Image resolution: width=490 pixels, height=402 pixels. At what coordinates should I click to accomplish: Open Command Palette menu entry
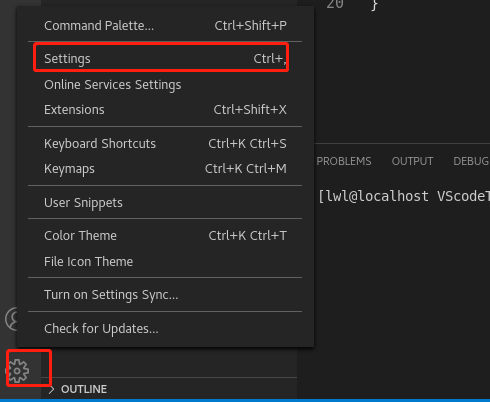165,26
